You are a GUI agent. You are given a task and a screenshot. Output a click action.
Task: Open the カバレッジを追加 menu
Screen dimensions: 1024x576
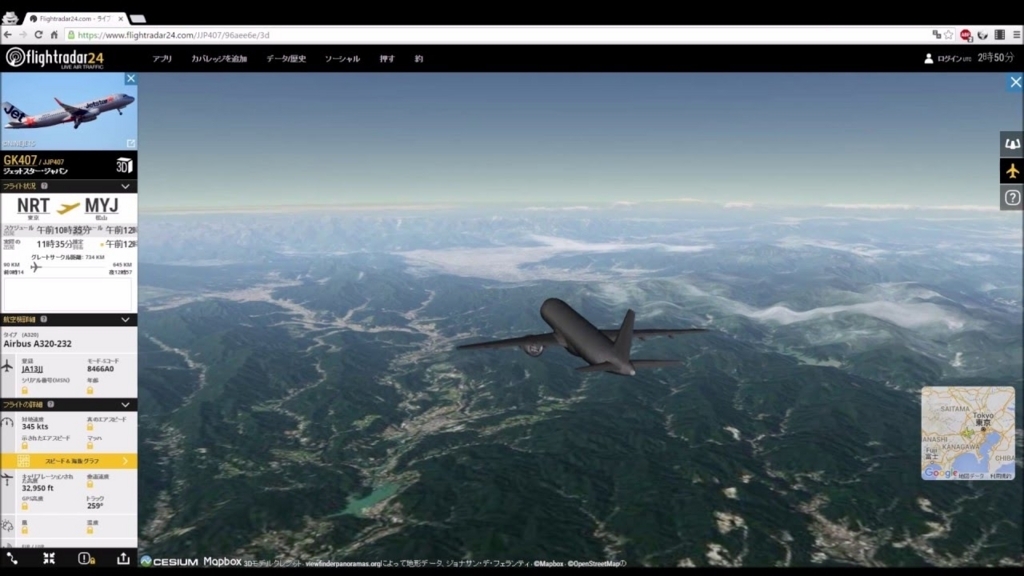click(219, 59)
